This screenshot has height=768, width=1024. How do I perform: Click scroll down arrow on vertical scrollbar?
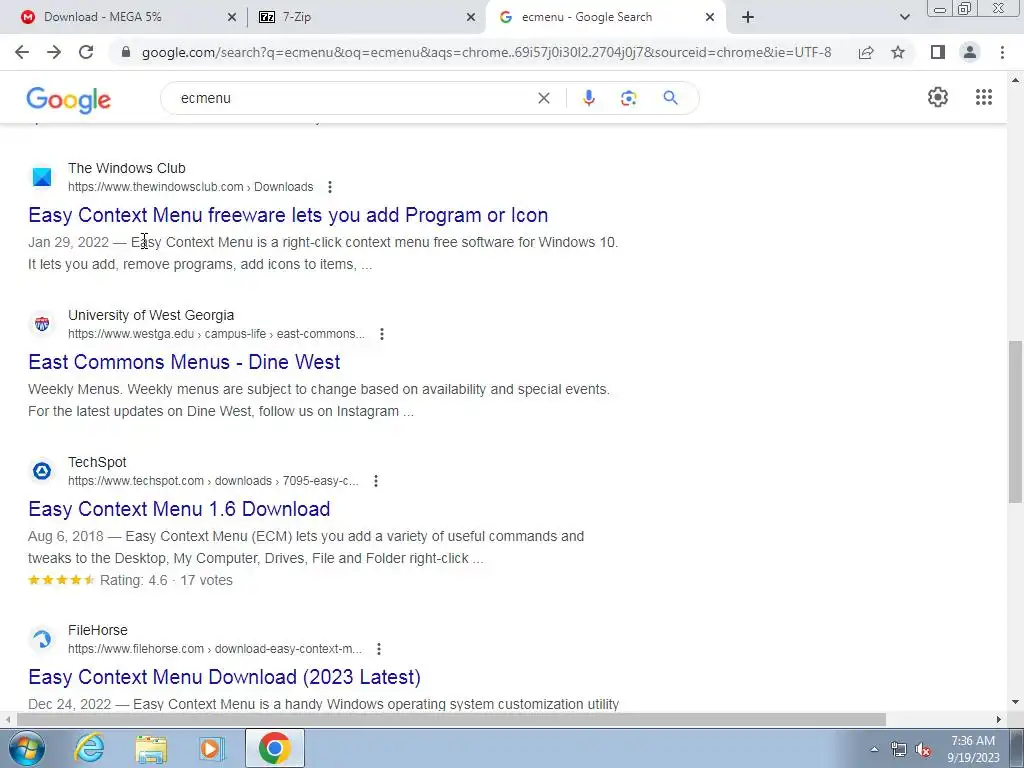pyautogui.click(x=1015, y=703)
